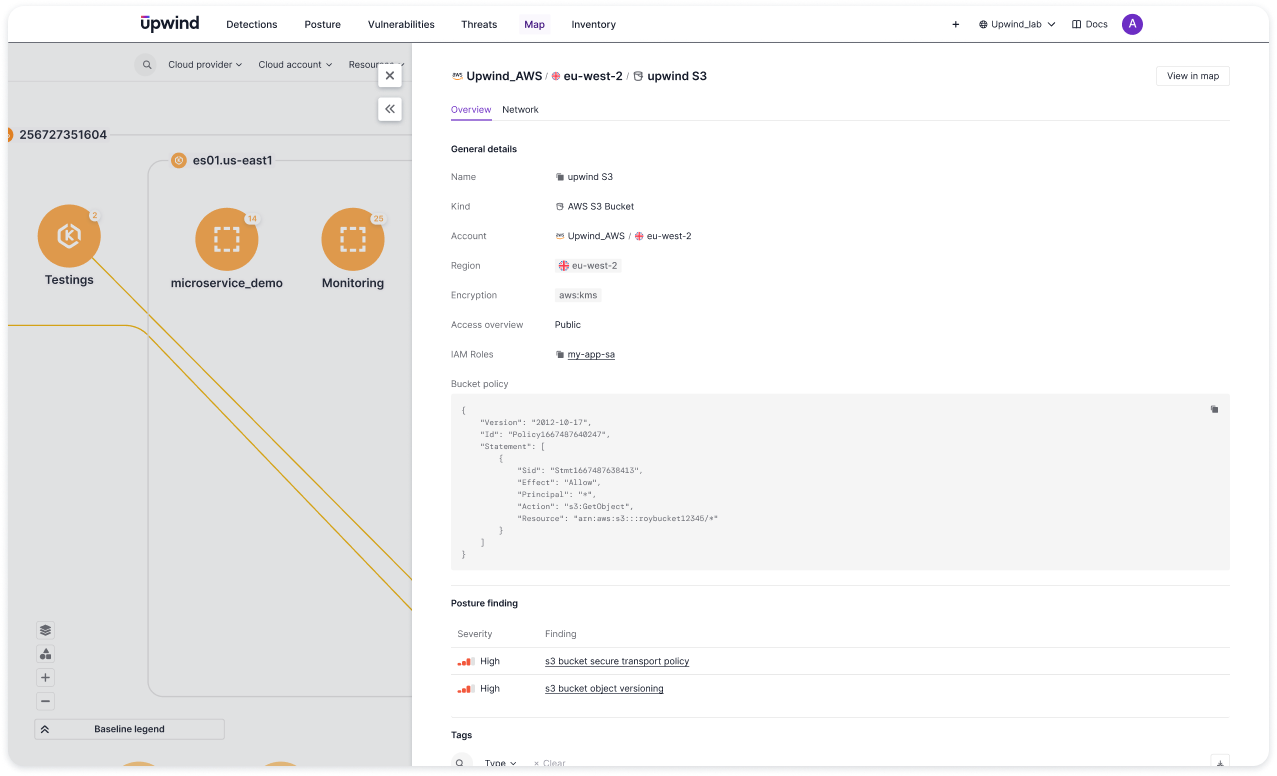Open the resource grouping icon below the layers icon

pyautogui.click(x=45, y=654)
